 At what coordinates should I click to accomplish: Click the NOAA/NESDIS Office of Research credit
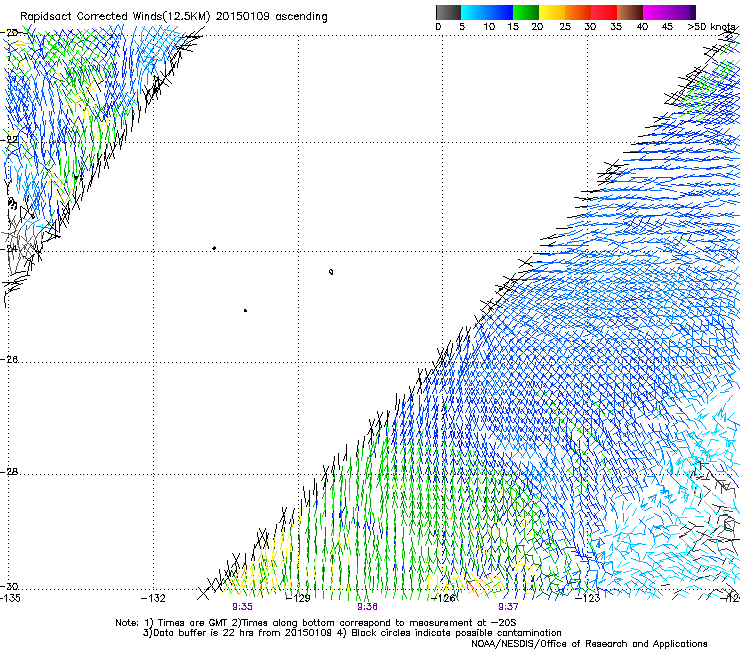pos(589,644)
